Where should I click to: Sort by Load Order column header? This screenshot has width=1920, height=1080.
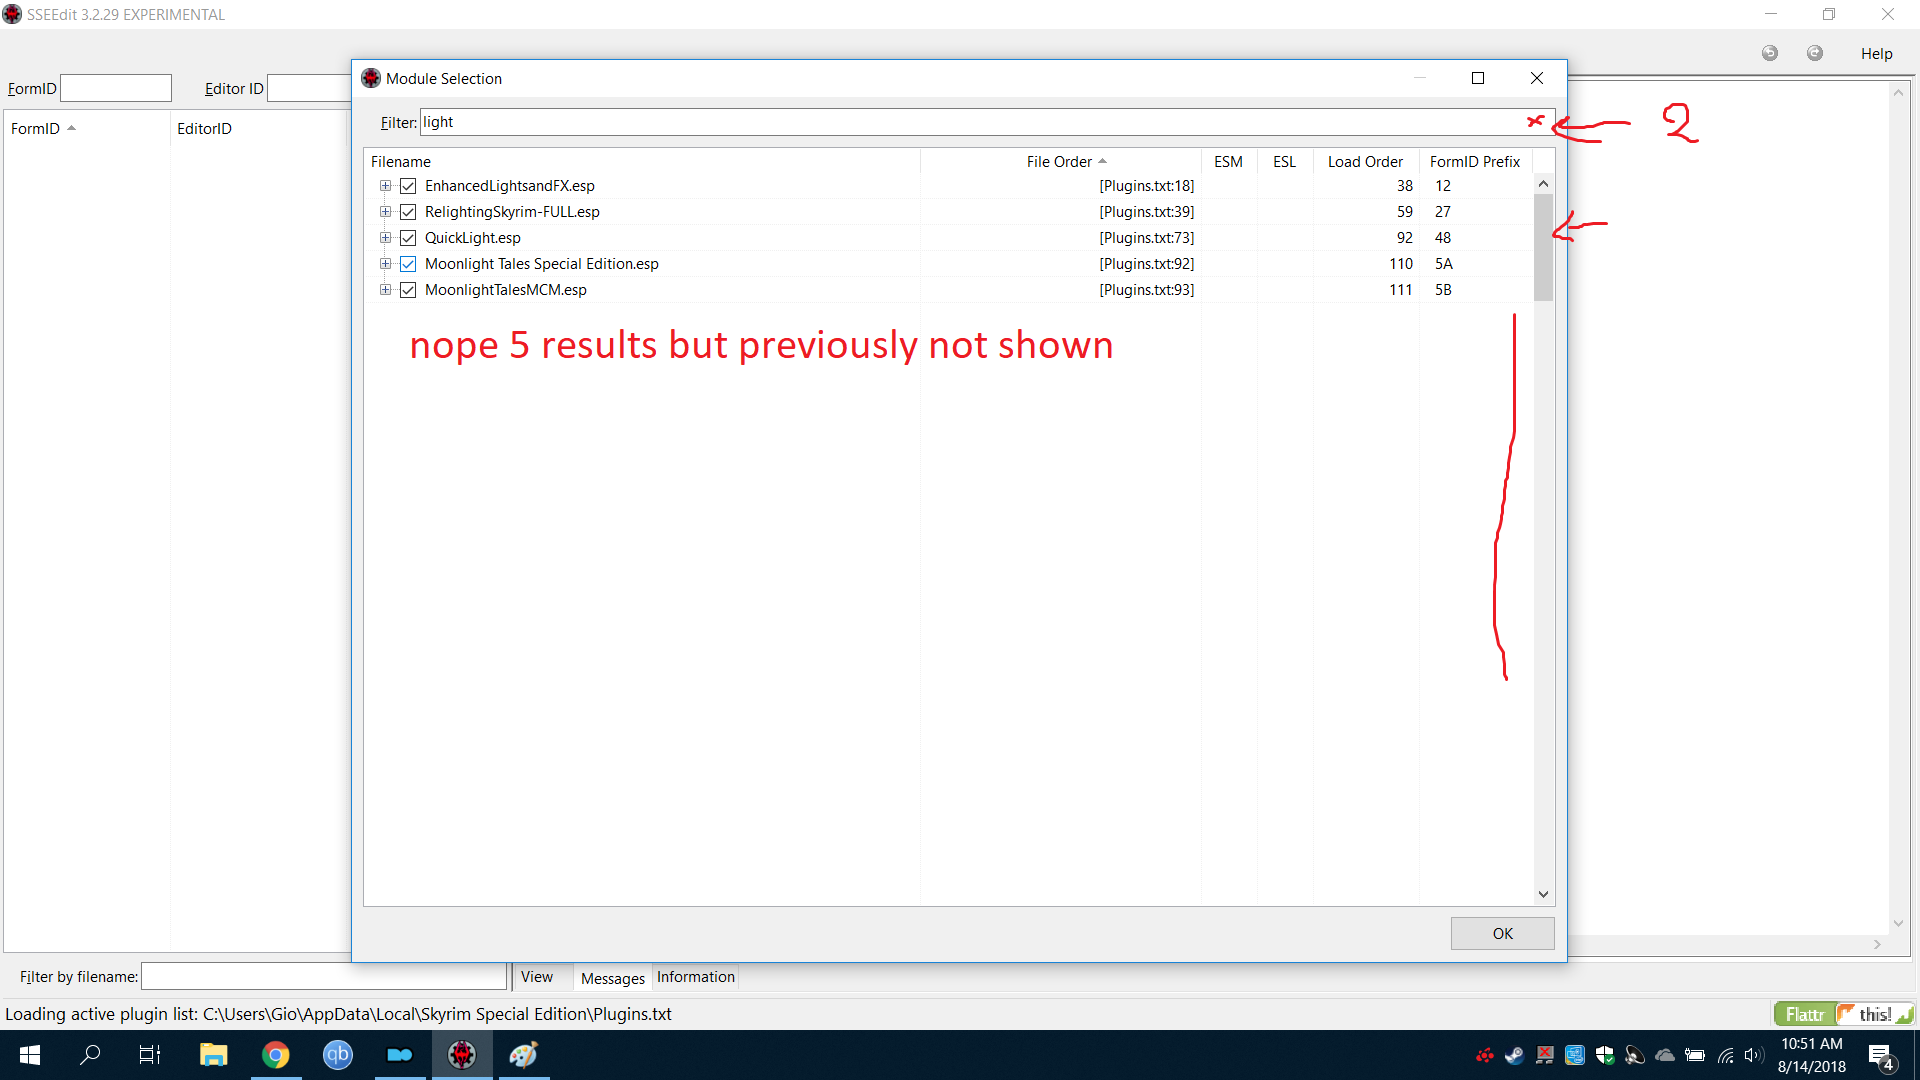tap(1365, 161)
